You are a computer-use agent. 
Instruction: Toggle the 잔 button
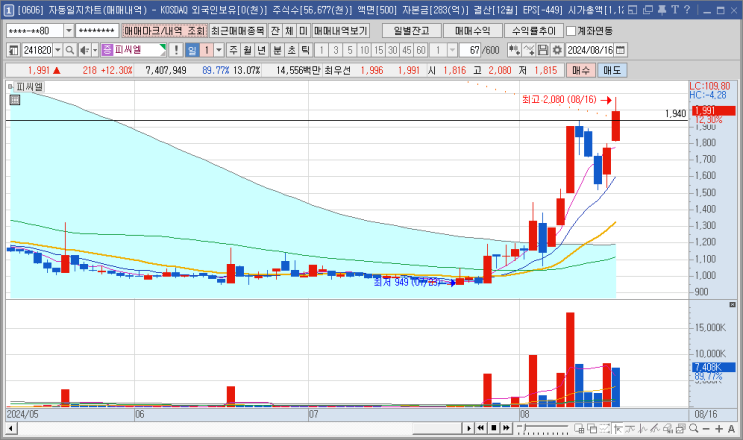(x=275, y=31)
